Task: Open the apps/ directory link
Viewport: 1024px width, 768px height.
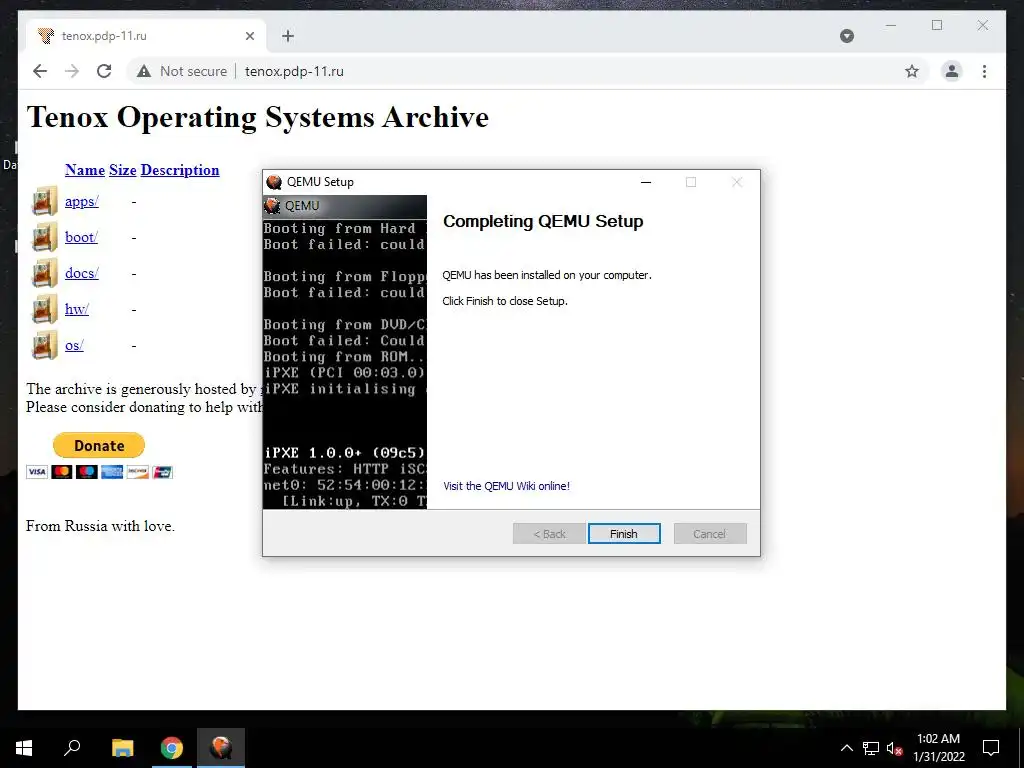Action: (x=82, y=201)
